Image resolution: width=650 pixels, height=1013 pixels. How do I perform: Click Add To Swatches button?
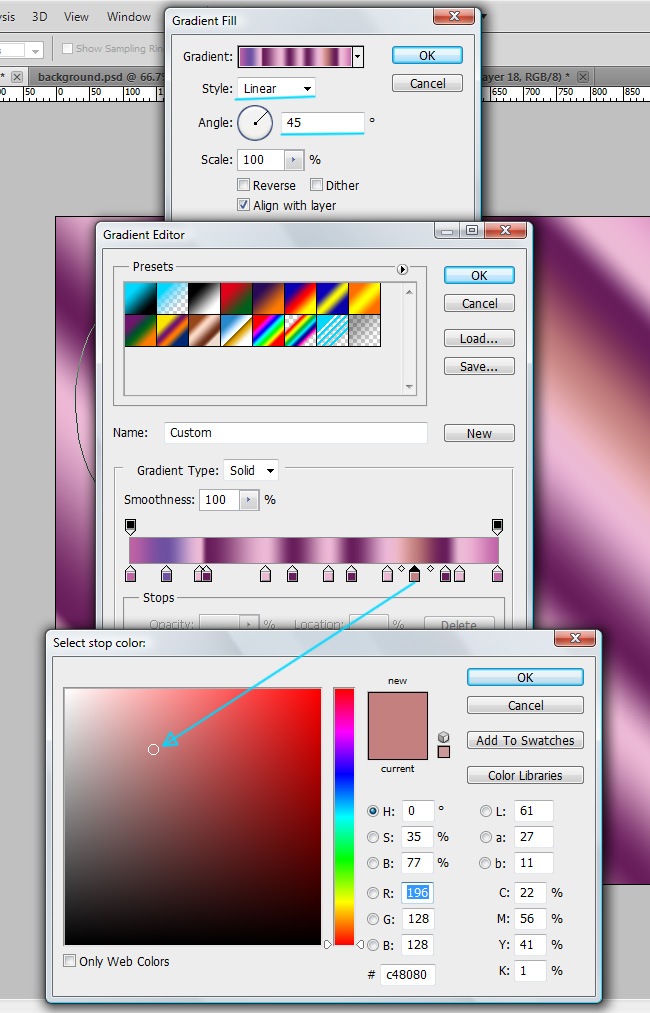click(x=525, y=740)
